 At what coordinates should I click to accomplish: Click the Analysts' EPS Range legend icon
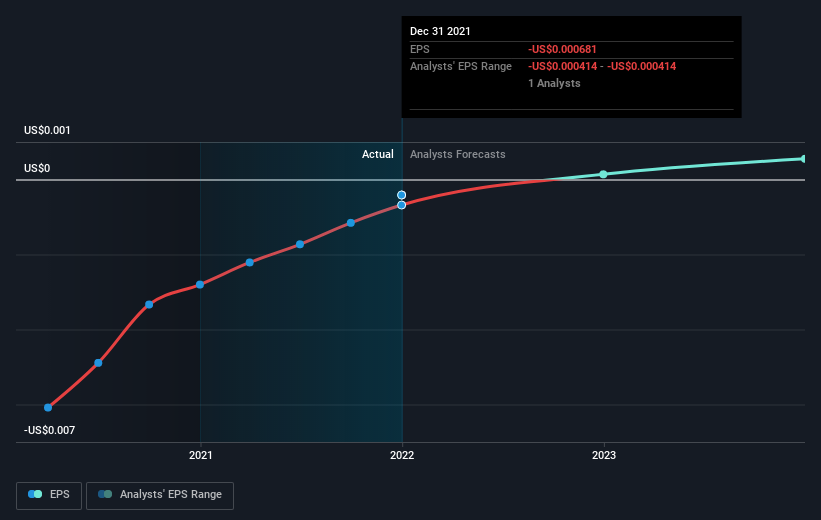[105, 494]
